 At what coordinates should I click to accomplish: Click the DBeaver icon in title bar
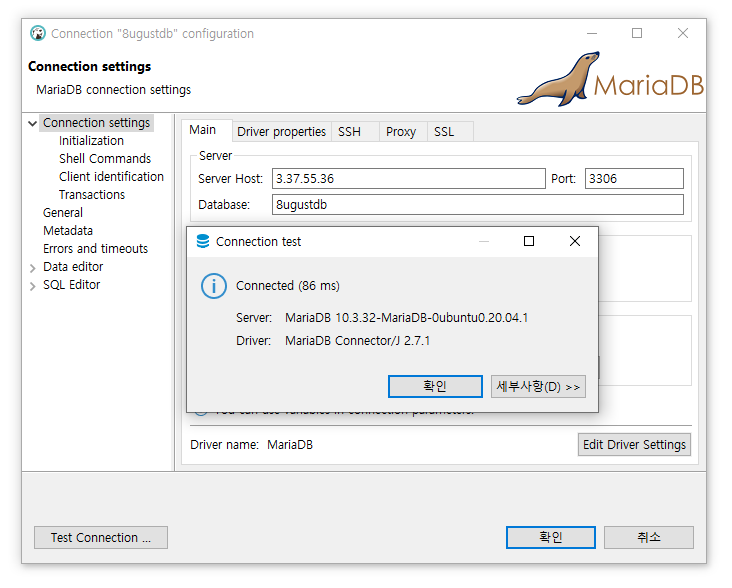coord(38,34)
